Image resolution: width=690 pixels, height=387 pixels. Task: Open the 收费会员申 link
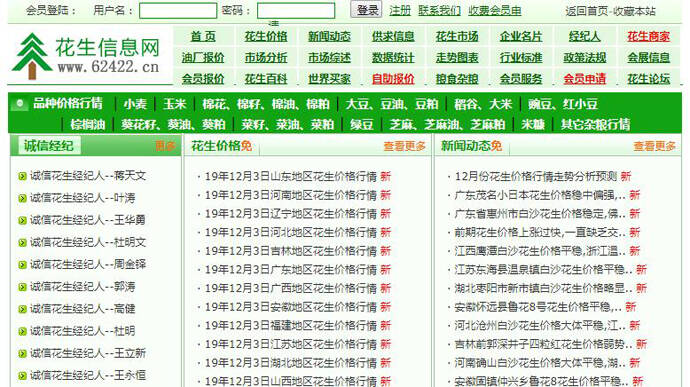495,11
